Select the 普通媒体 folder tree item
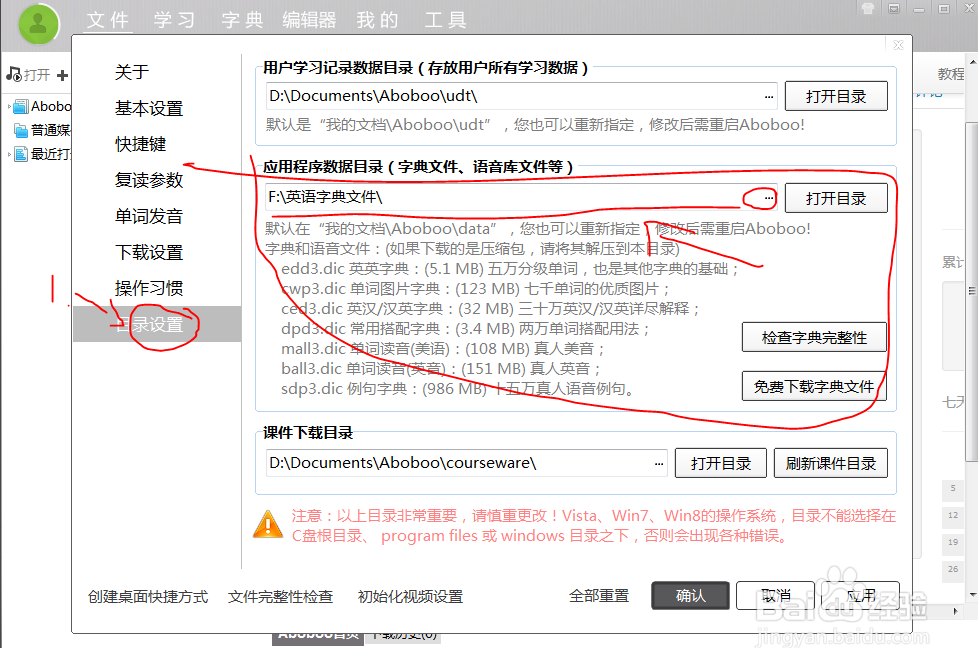This screenshot has width=978, height=648. click(x=42, y=130)
